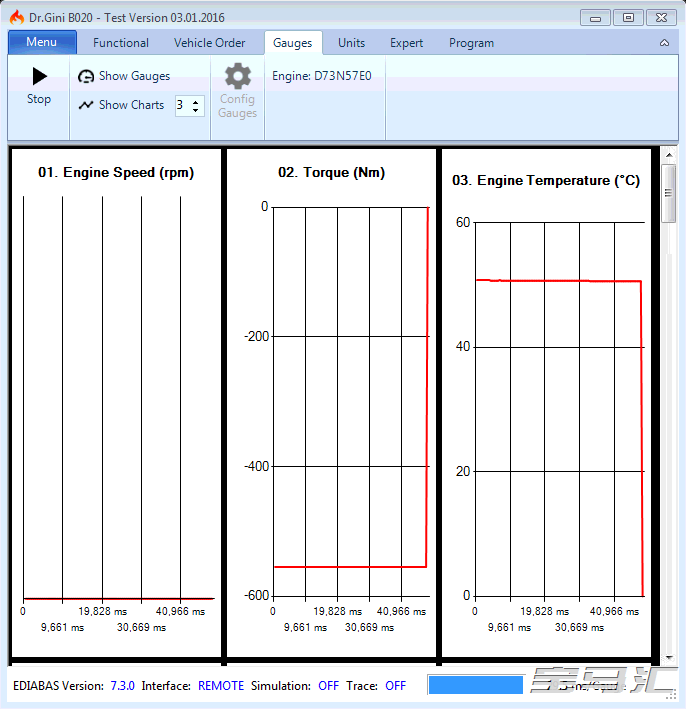Click the 20 label on Temperature axis
686x709 pixels.
[463, 472]
